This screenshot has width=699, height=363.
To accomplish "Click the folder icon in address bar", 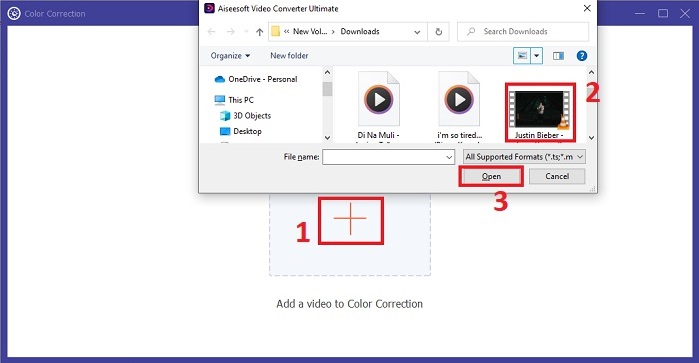I will coord(275,31).
